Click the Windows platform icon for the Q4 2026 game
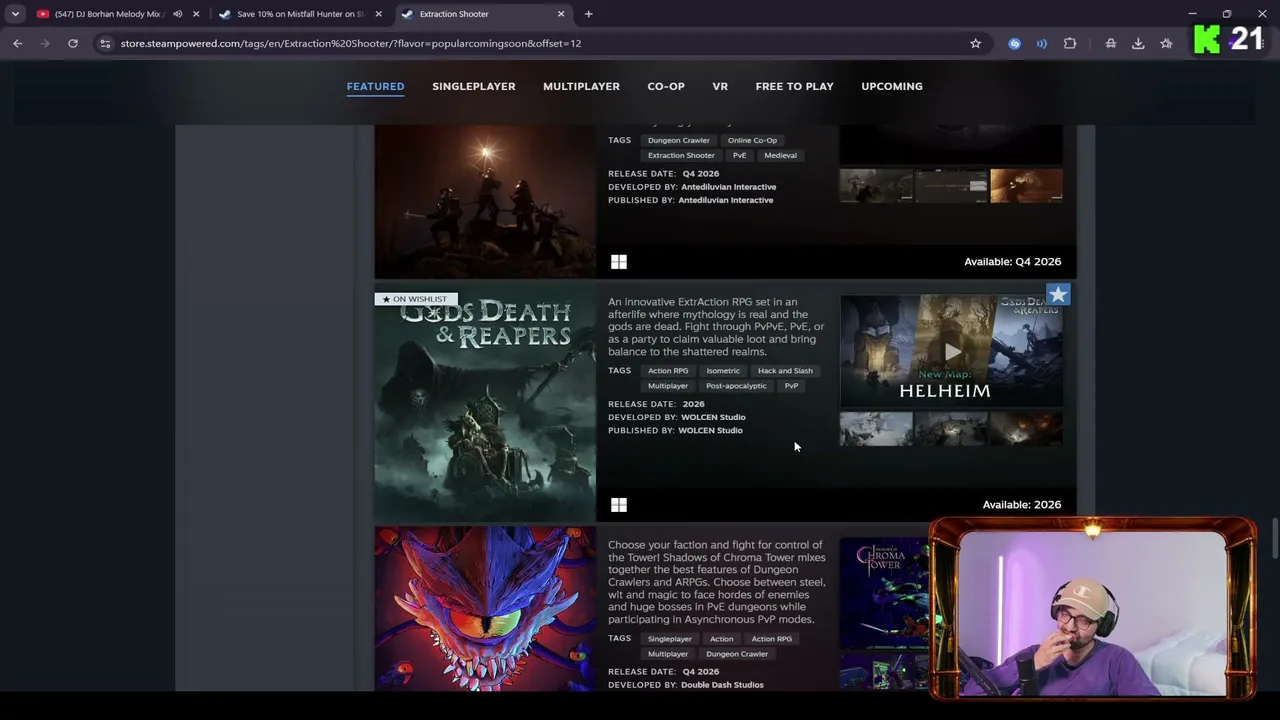The width and height of the screenshot is (1280, 720). 619,262
